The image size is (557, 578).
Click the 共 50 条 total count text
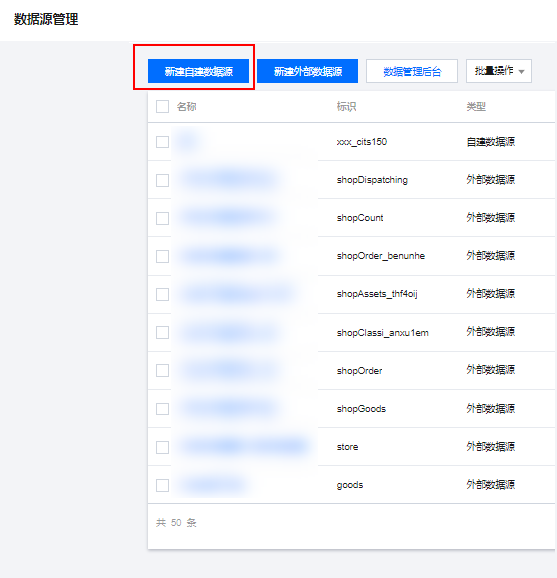tap(176, 523)
